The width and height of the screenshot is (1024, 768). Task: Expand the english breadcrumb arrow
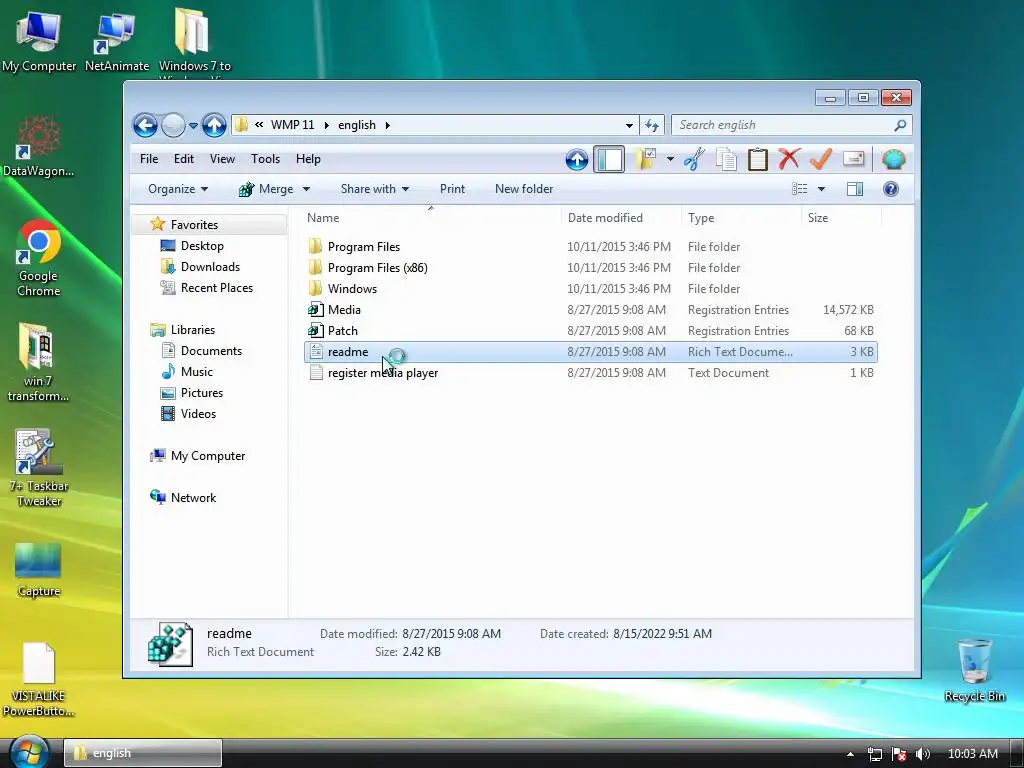tap(387, 125)
